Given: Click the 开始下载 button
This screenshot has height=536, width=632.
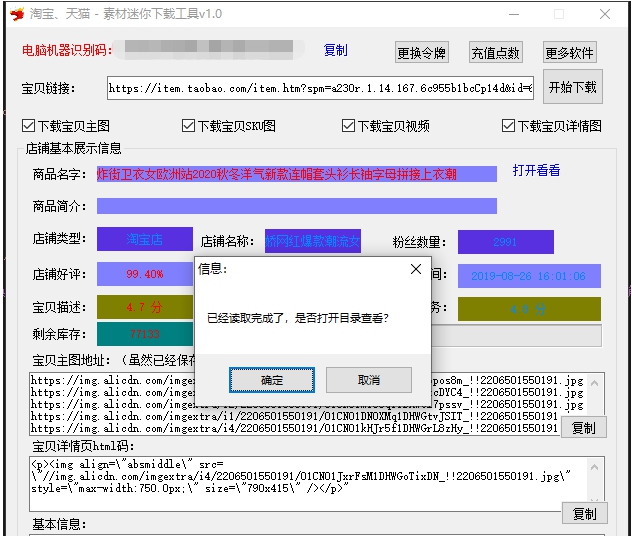Looking at the screenshot, I should [x=572, y=87].
